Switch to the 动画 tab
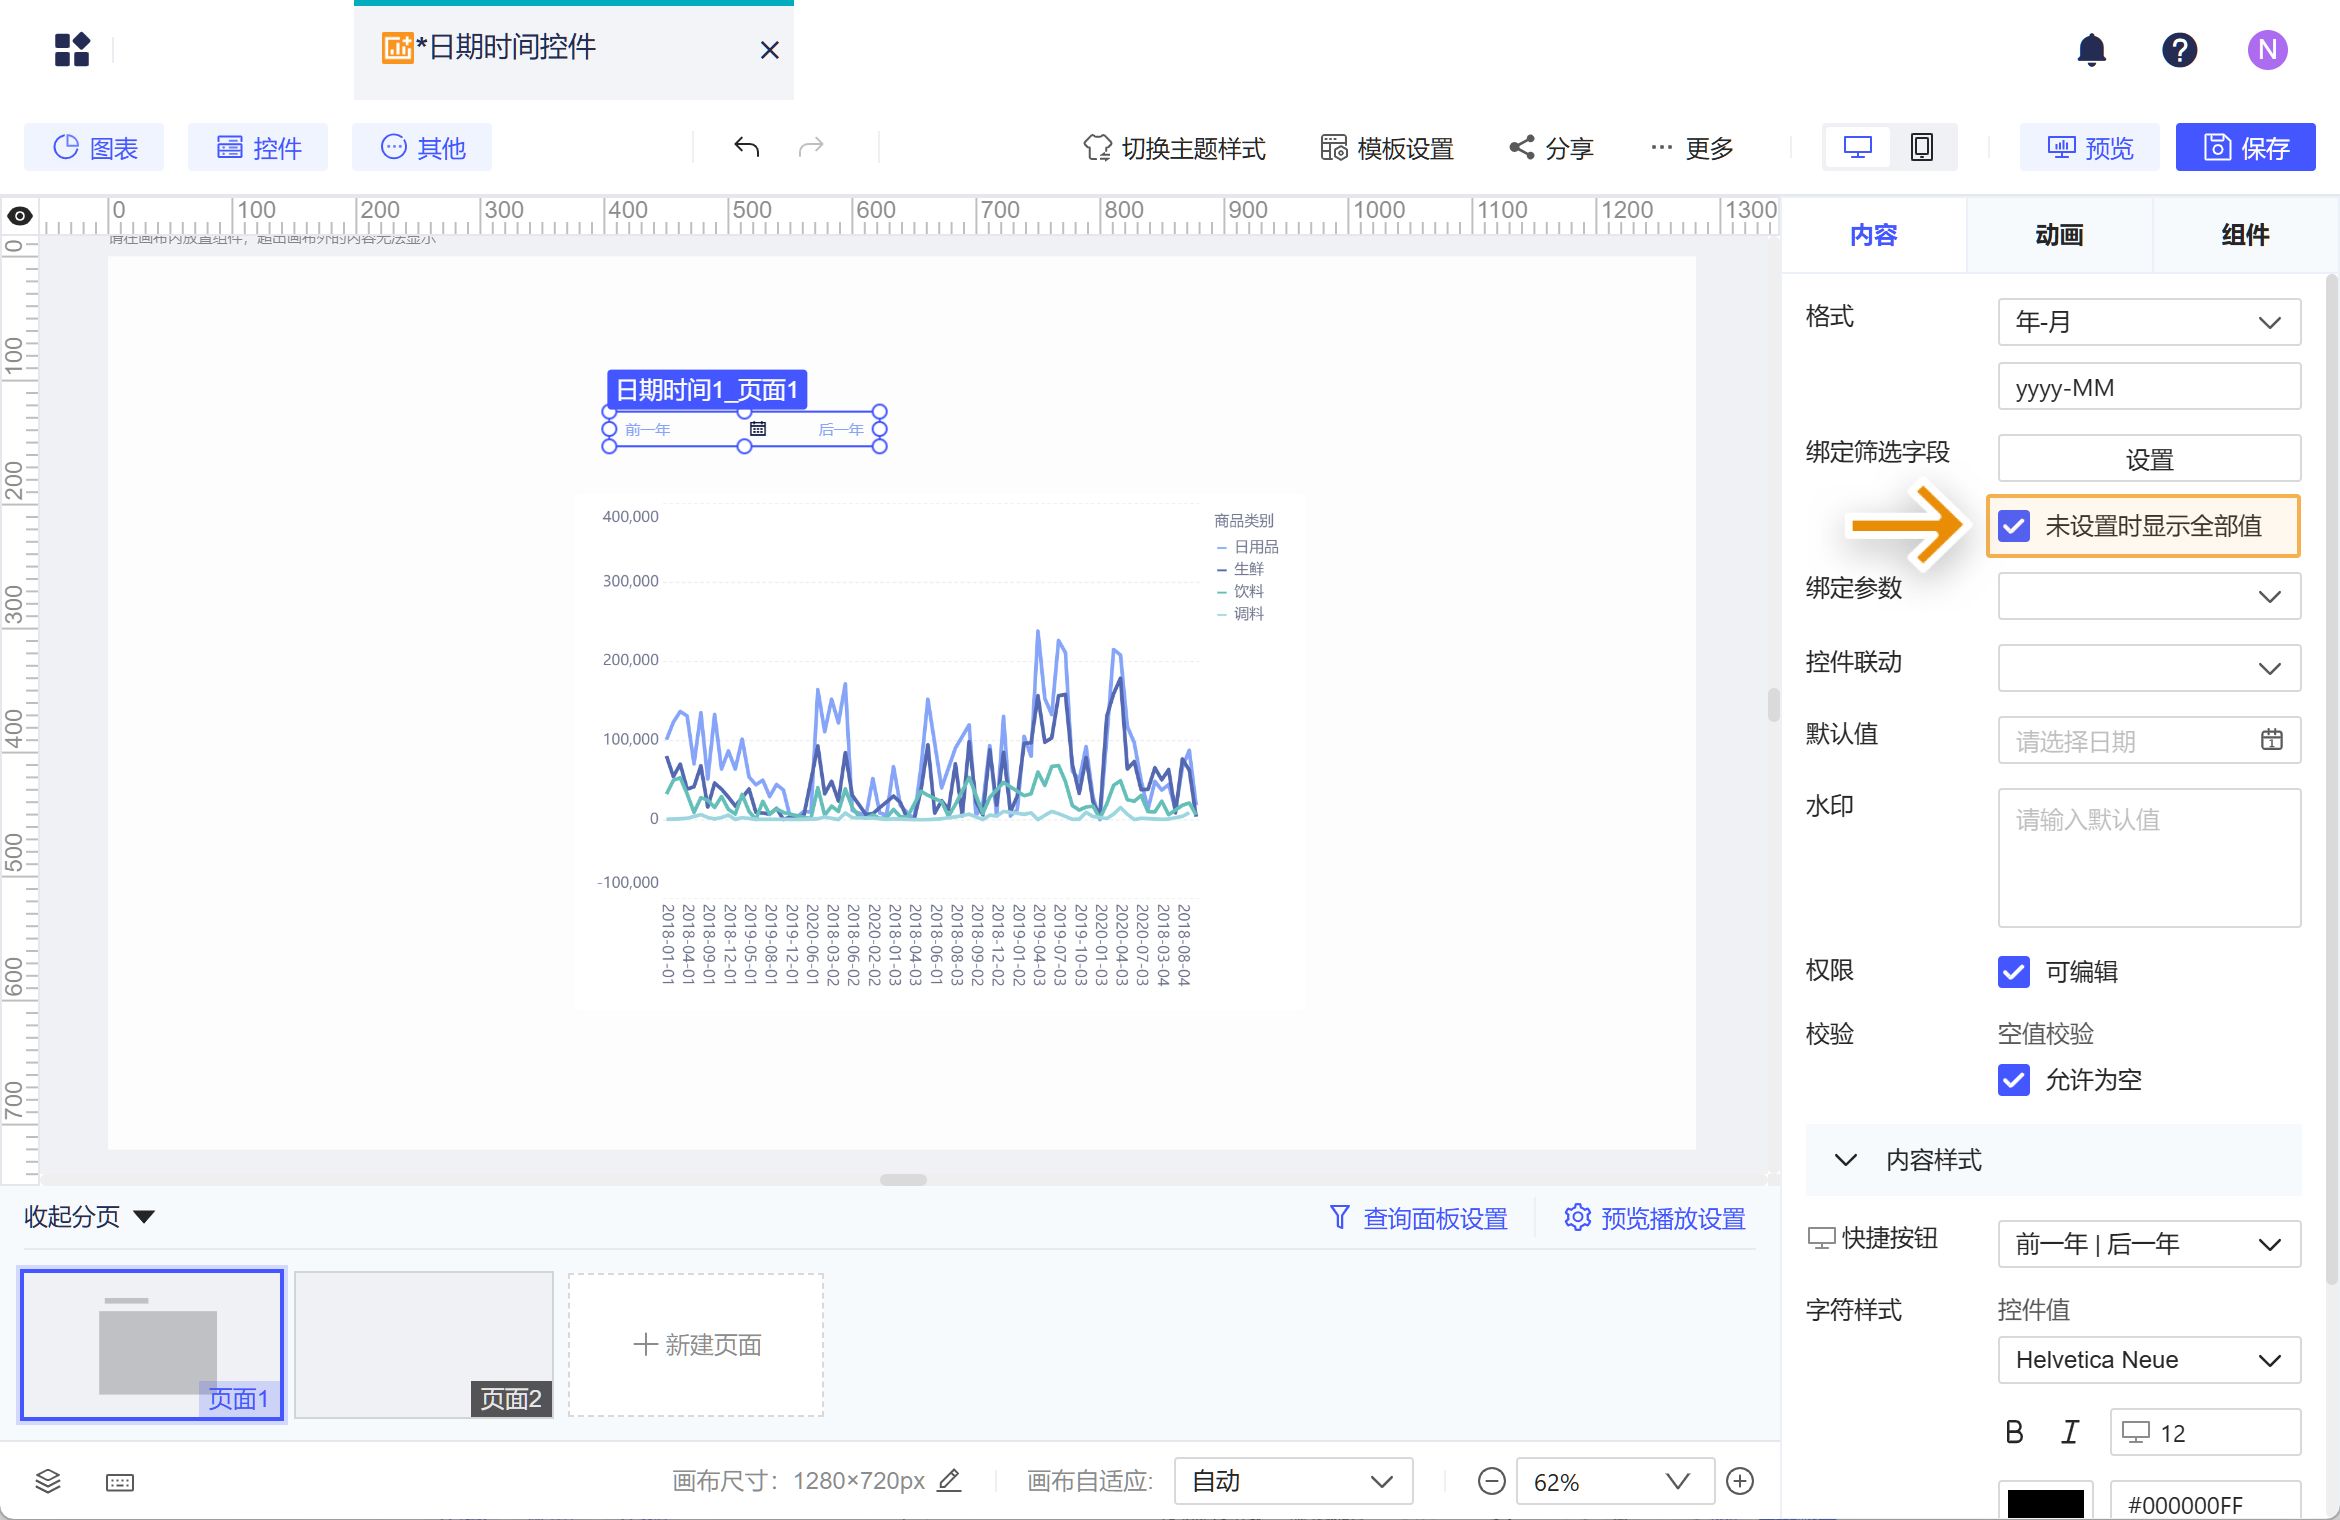Screen dimensions: 2340x1520 click(x=2059, y=235)
